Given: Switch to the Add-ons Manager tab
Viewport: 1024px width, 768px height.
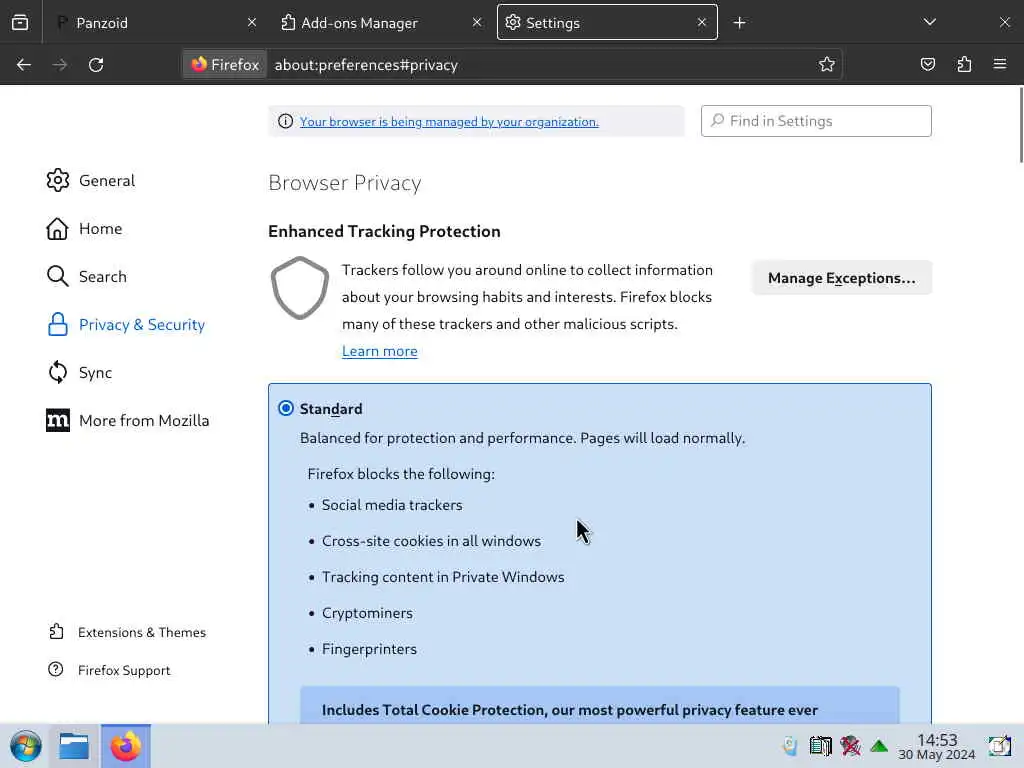Looking at the screenshot, I should coord(381,23).
